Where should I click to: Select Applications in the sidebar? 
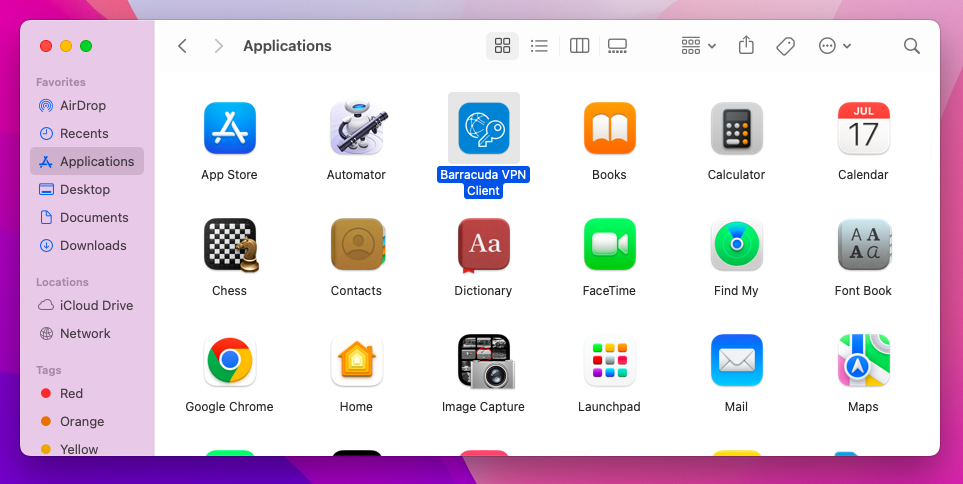(x=87, y=162)
